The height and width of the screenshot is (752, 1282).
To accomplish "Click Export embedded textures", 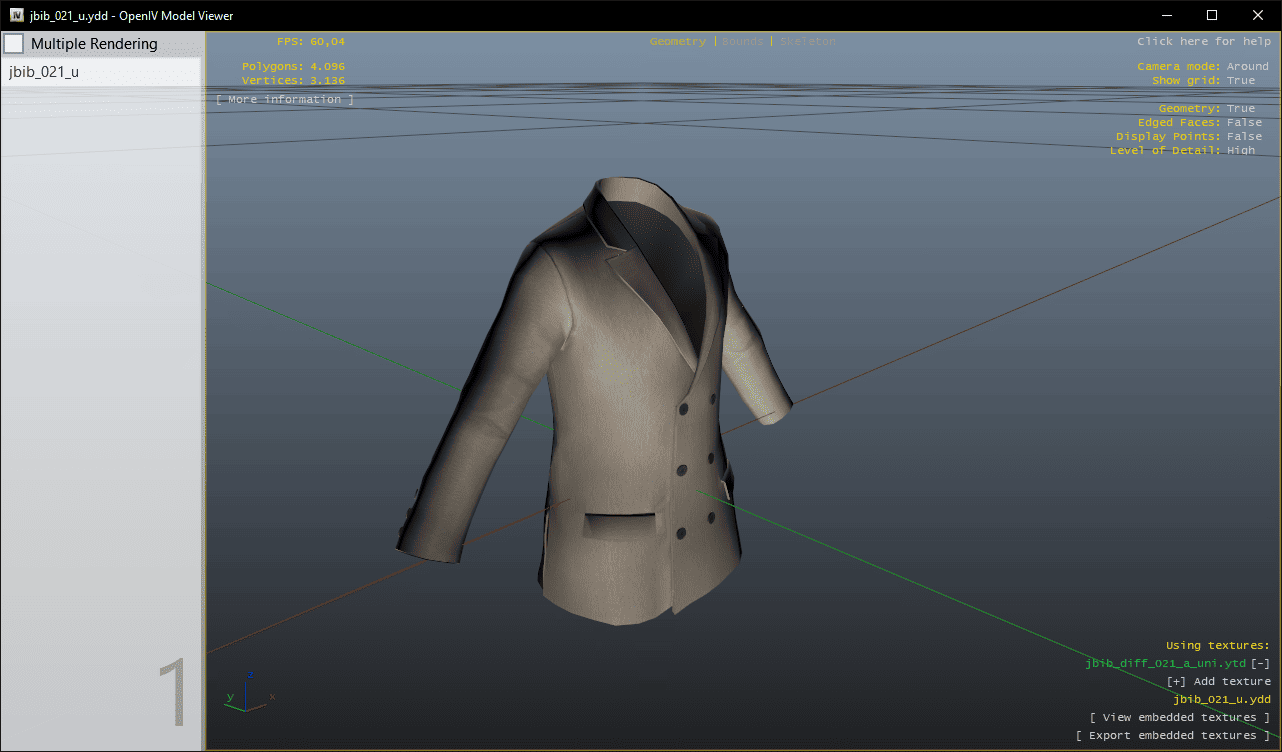I will (x=1172, y=736).
